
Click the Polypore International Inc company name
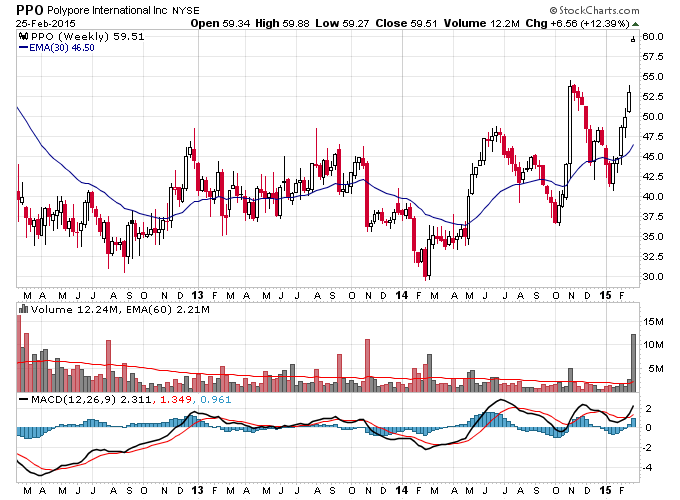(x=107, y=10)
